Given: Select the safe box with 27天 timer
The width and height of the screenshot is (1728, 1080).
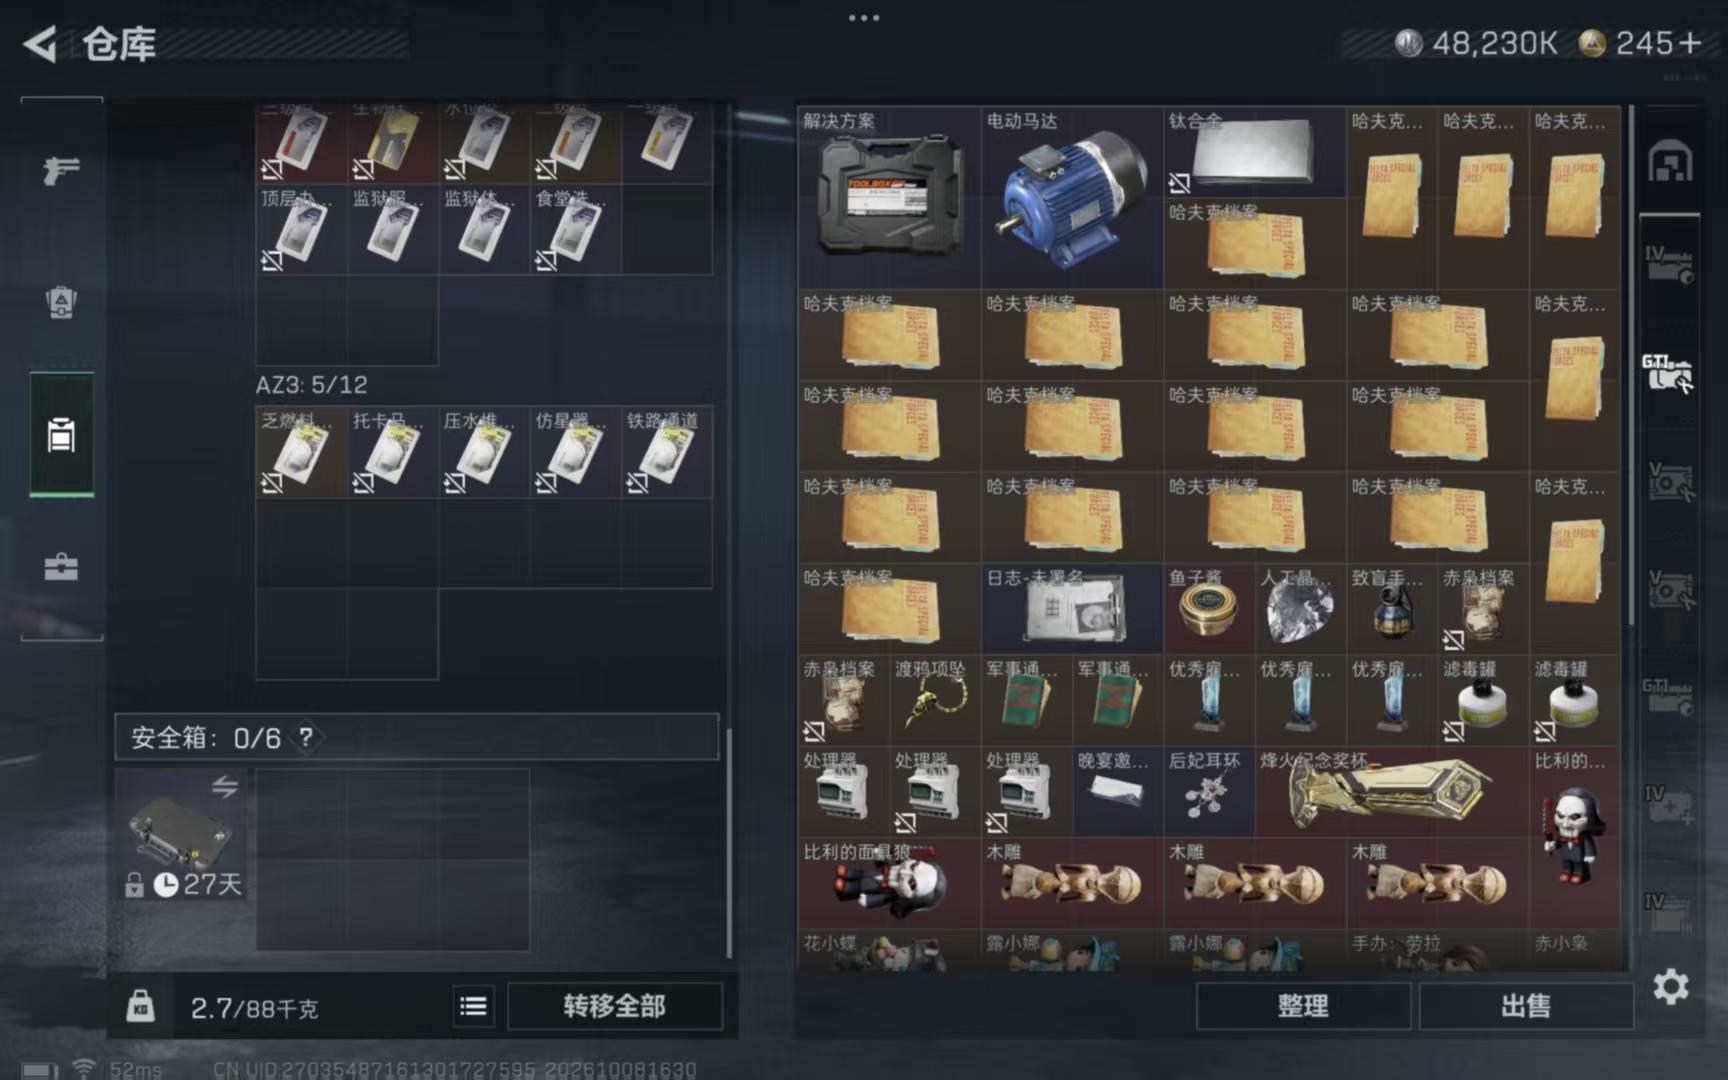Looking at the screenshot, I should pyautogui.click(x=181, y=834).
